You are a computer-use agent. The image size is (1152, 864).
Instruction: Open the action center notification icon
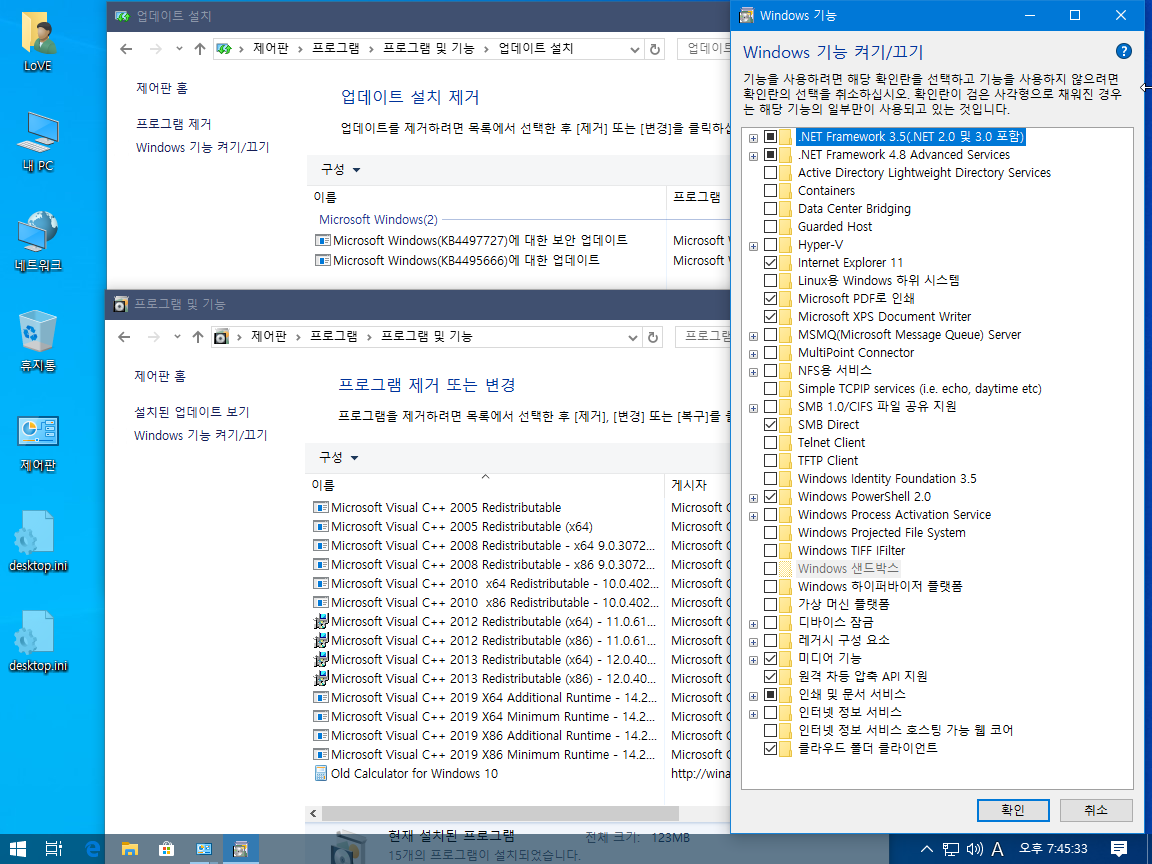1119,849
